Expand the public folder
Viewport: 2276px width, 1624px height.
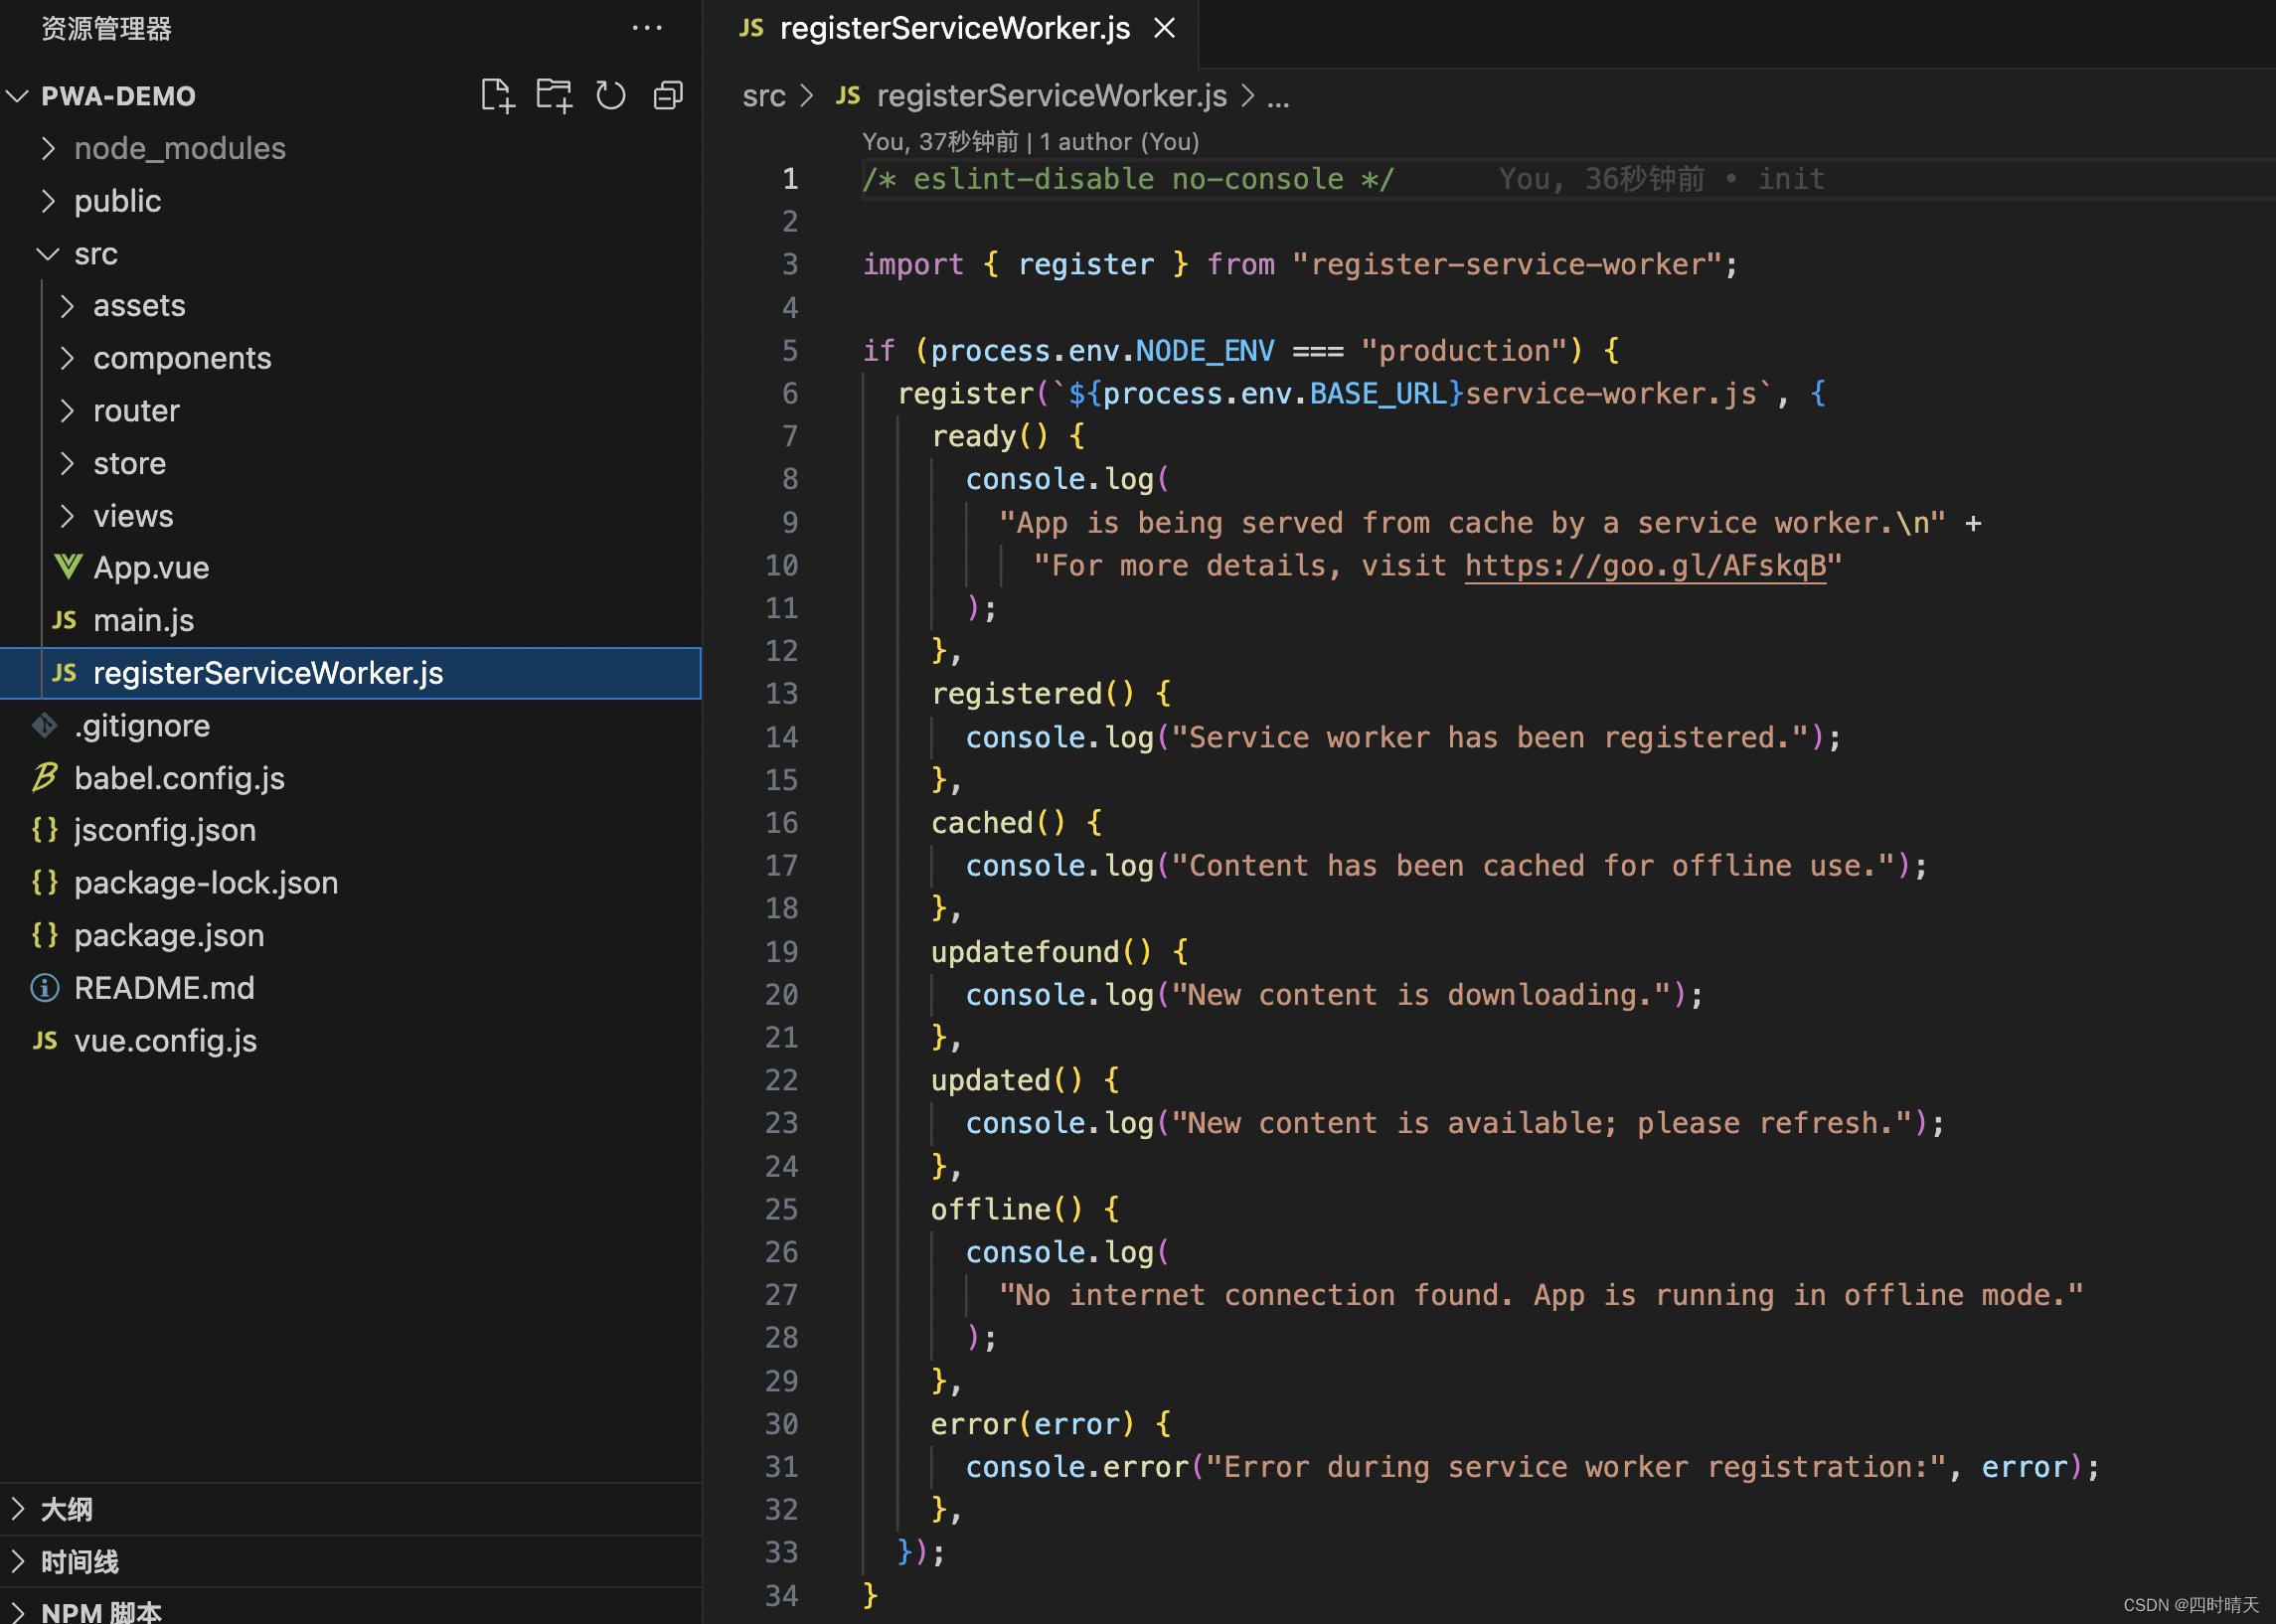pyautogui.click(x=47, y=201)
